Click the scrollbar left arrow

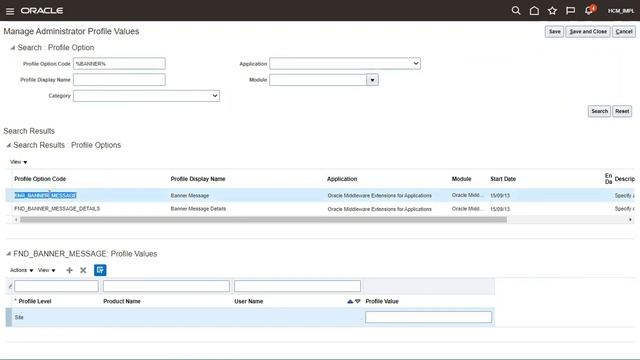click(16, 220)
